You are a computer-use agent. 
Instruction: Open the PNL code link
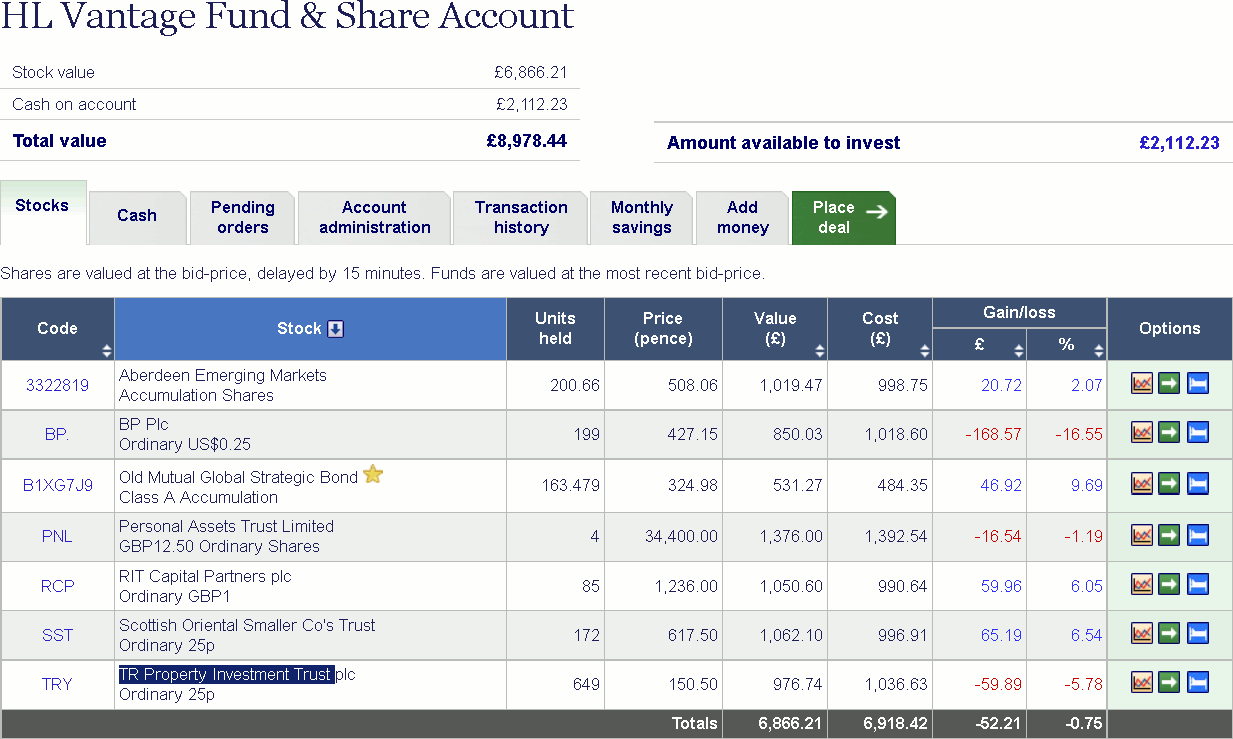coord(57,536)
